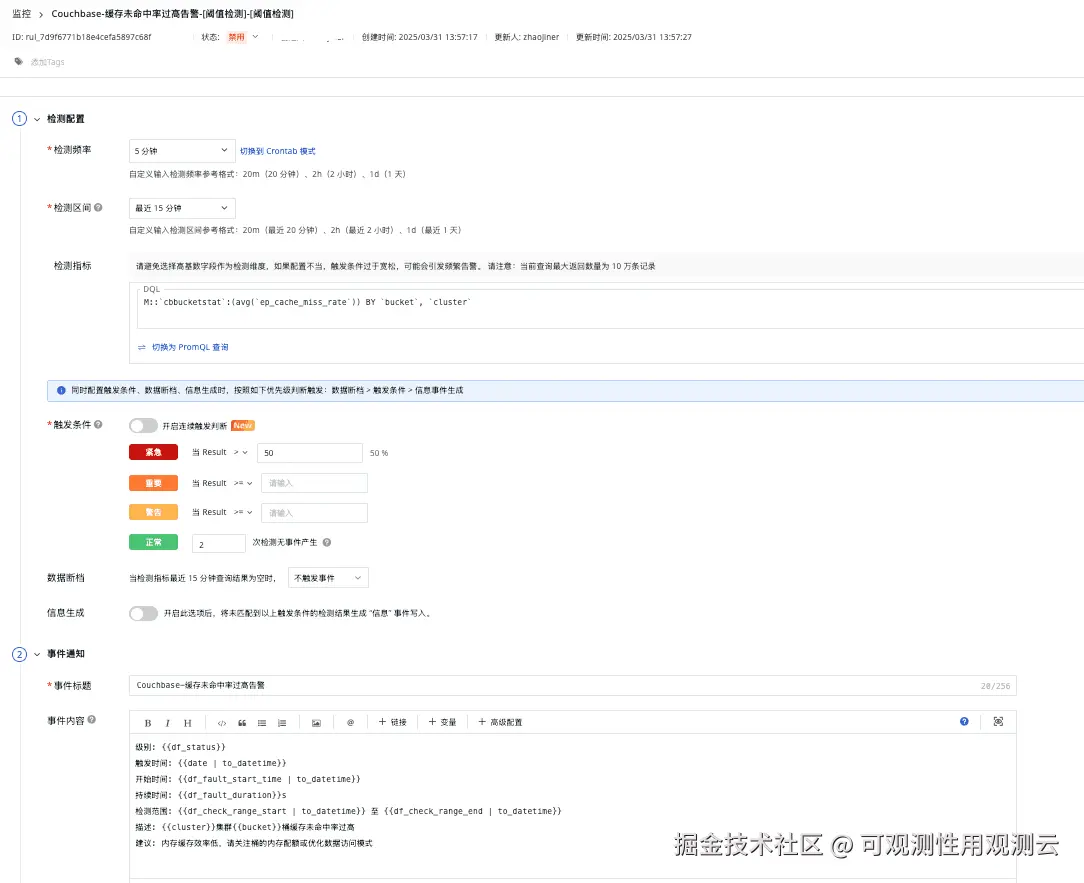1084x883 pixels.
Task: Click the swap icon beside 切换为 PromQL 查询
Action: click(x=142, y=347)
